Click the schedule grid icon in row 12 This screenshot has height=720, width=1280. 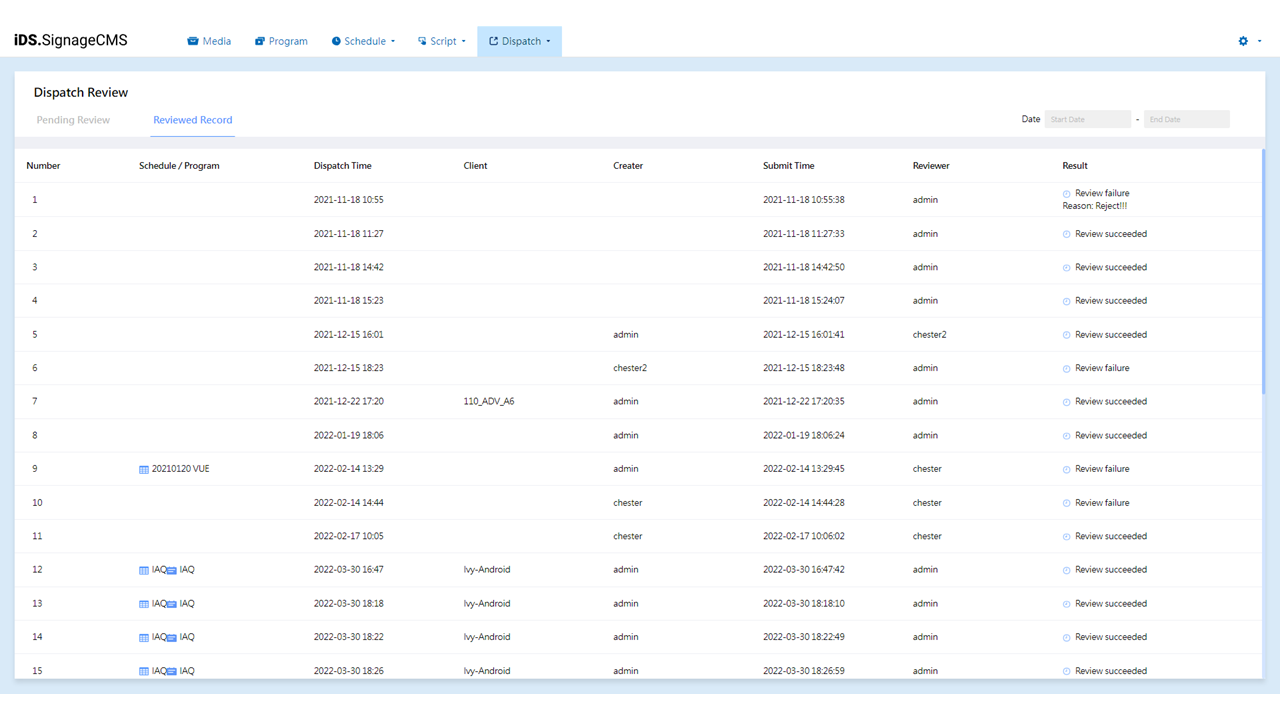pos(144,570)
